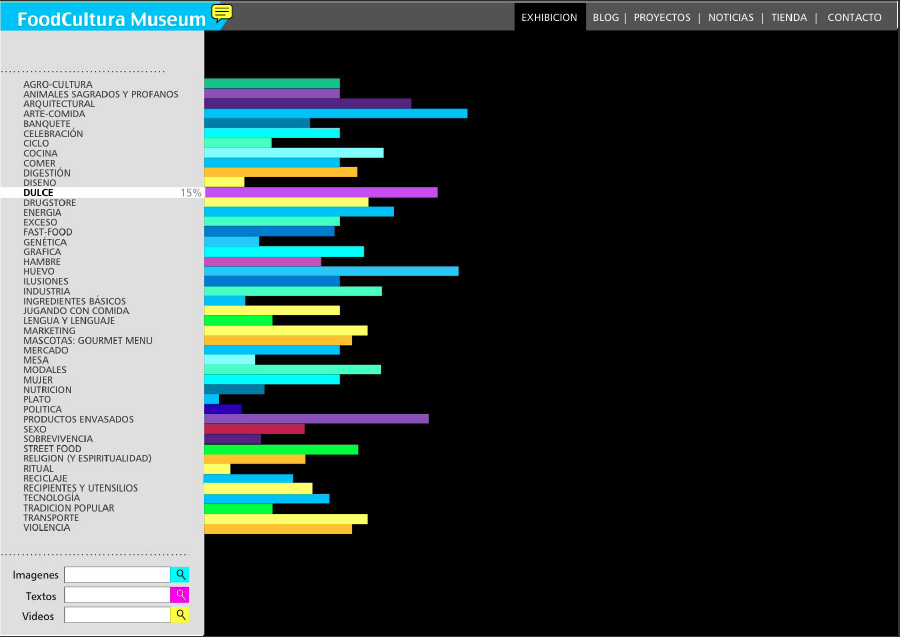Click the yellow Videos search icon
The height and width of the screenshot is (637, 900).
click(x=180, y=615)
